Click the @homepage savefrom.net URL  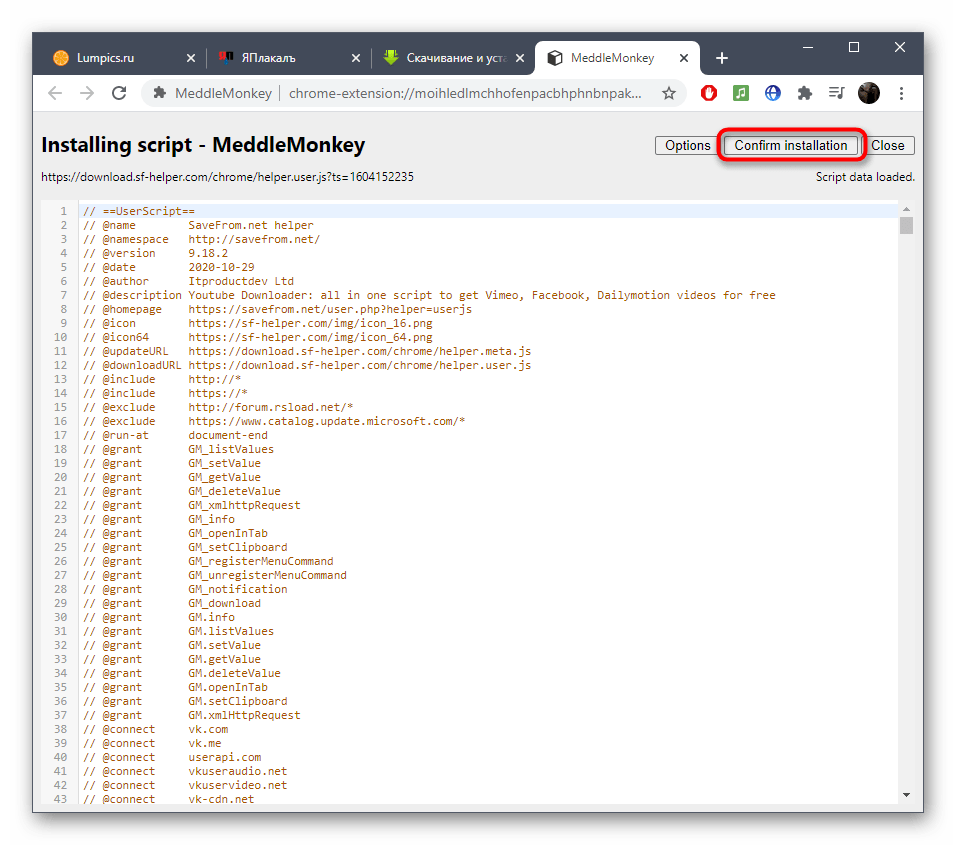pyautogui.click(x=330, y=309)
